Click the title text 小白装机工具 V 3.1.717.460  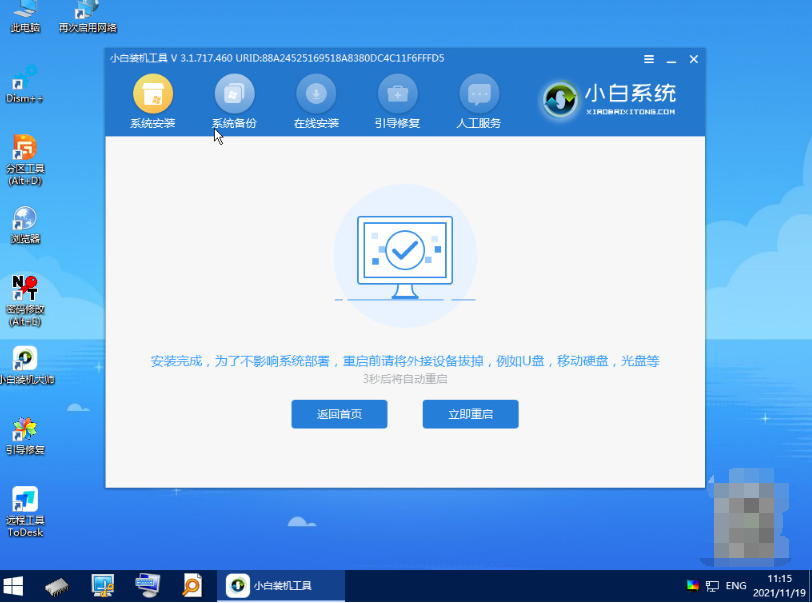click(171, 59)
